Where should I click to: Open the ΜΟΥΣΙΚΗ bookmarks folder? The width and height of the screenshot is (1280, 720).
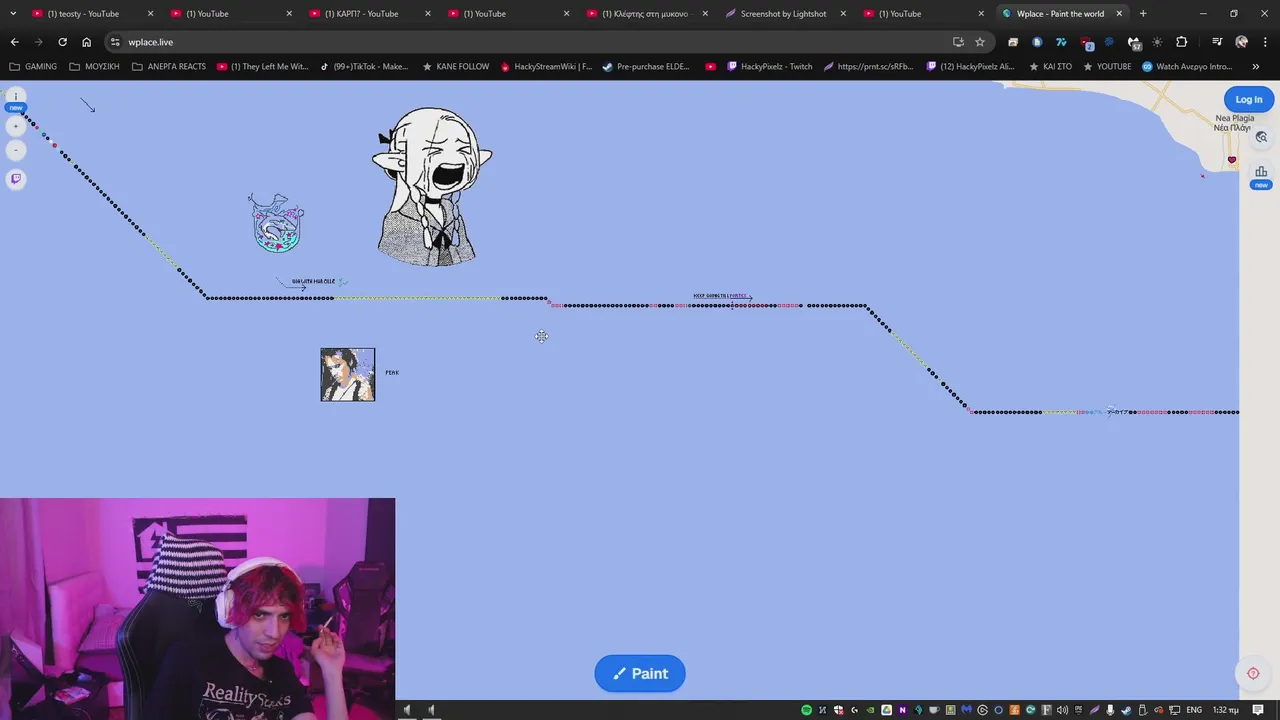pos(95,66)
